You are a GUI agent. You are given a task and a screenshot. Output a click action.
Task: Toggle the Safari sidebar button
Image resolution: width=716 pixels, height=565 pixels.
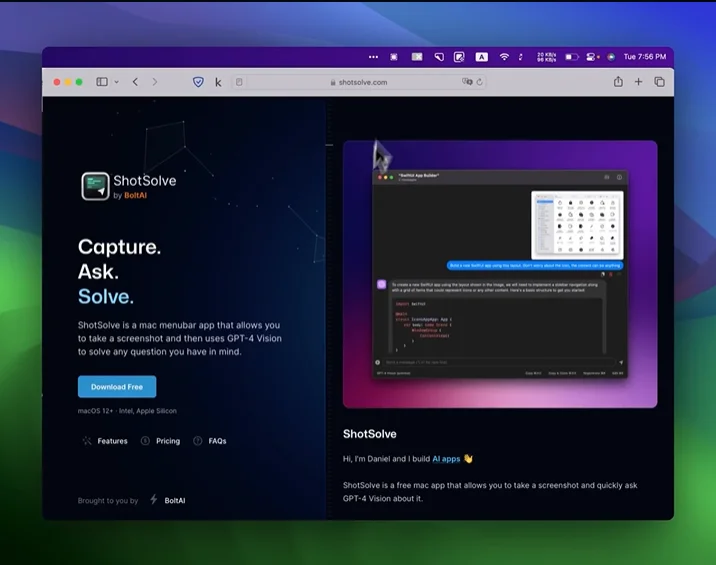[x=102, y=82]
